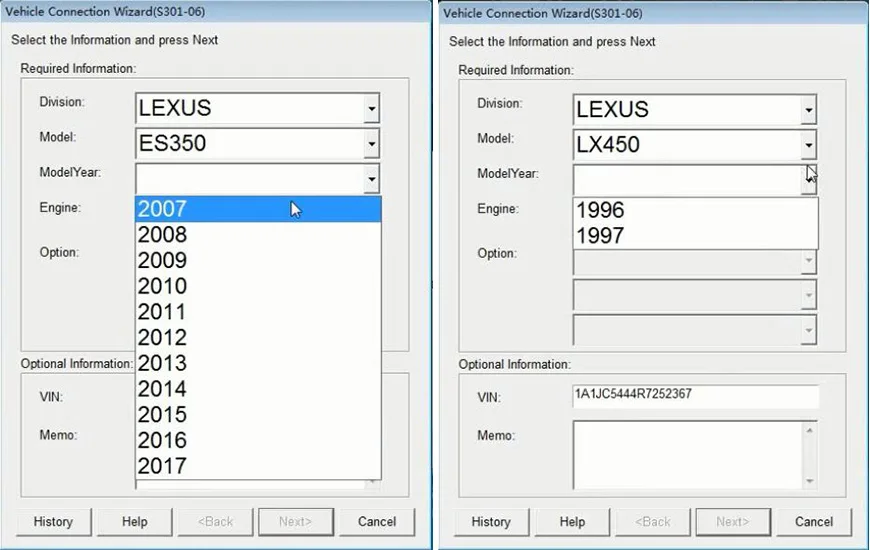
Task: Click History button in right window
Action: tap(491, 522)
